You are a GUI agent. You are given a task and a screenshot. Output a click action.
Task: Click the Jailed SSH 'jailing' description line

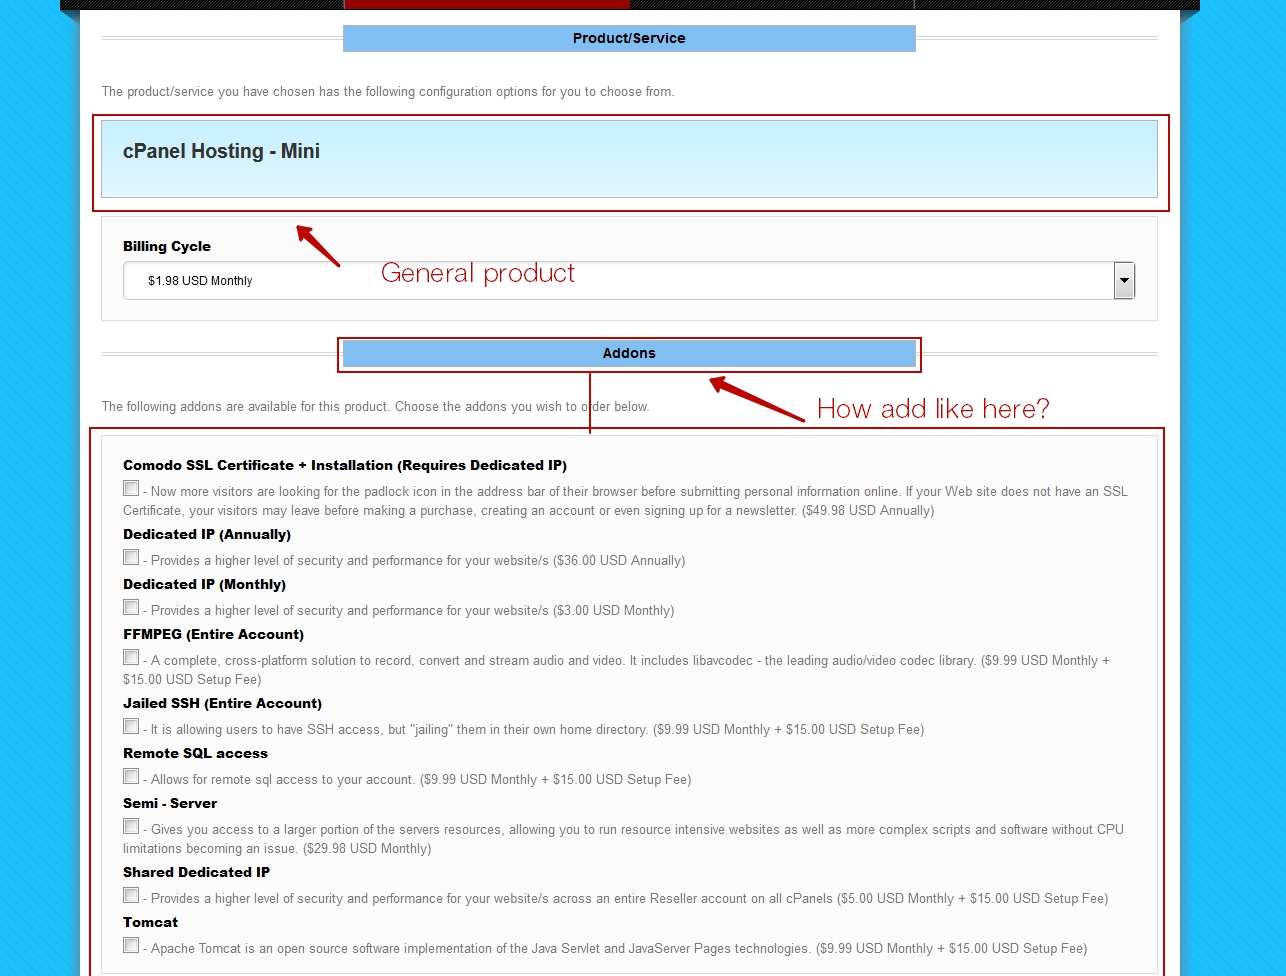533,729
